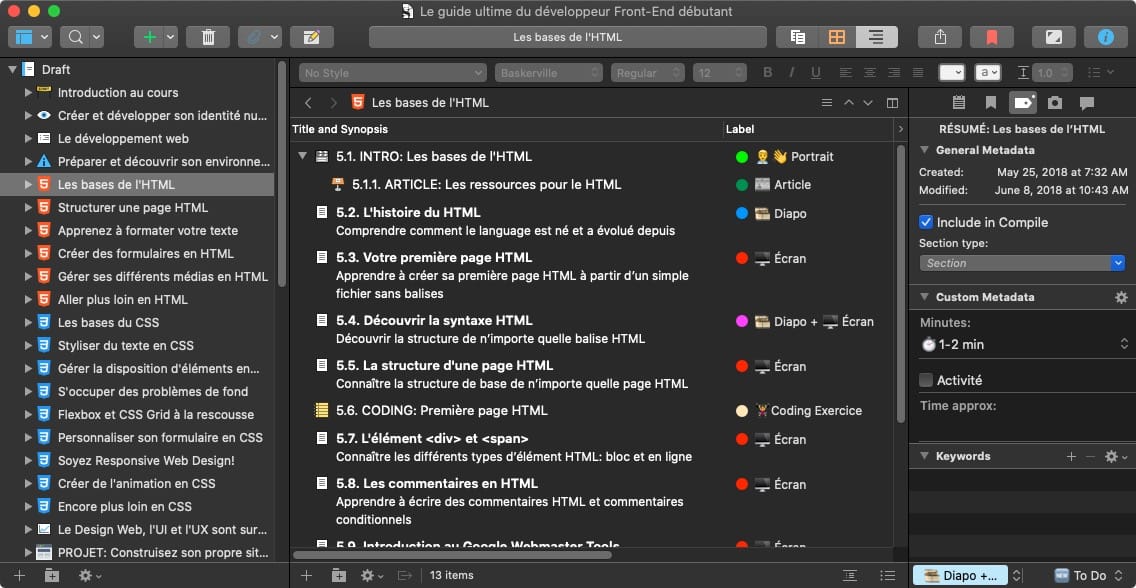Click the Les bases de l'HTML quick search field
Viewport: 1136px width, 588px height.
click(x=567, y=37)
